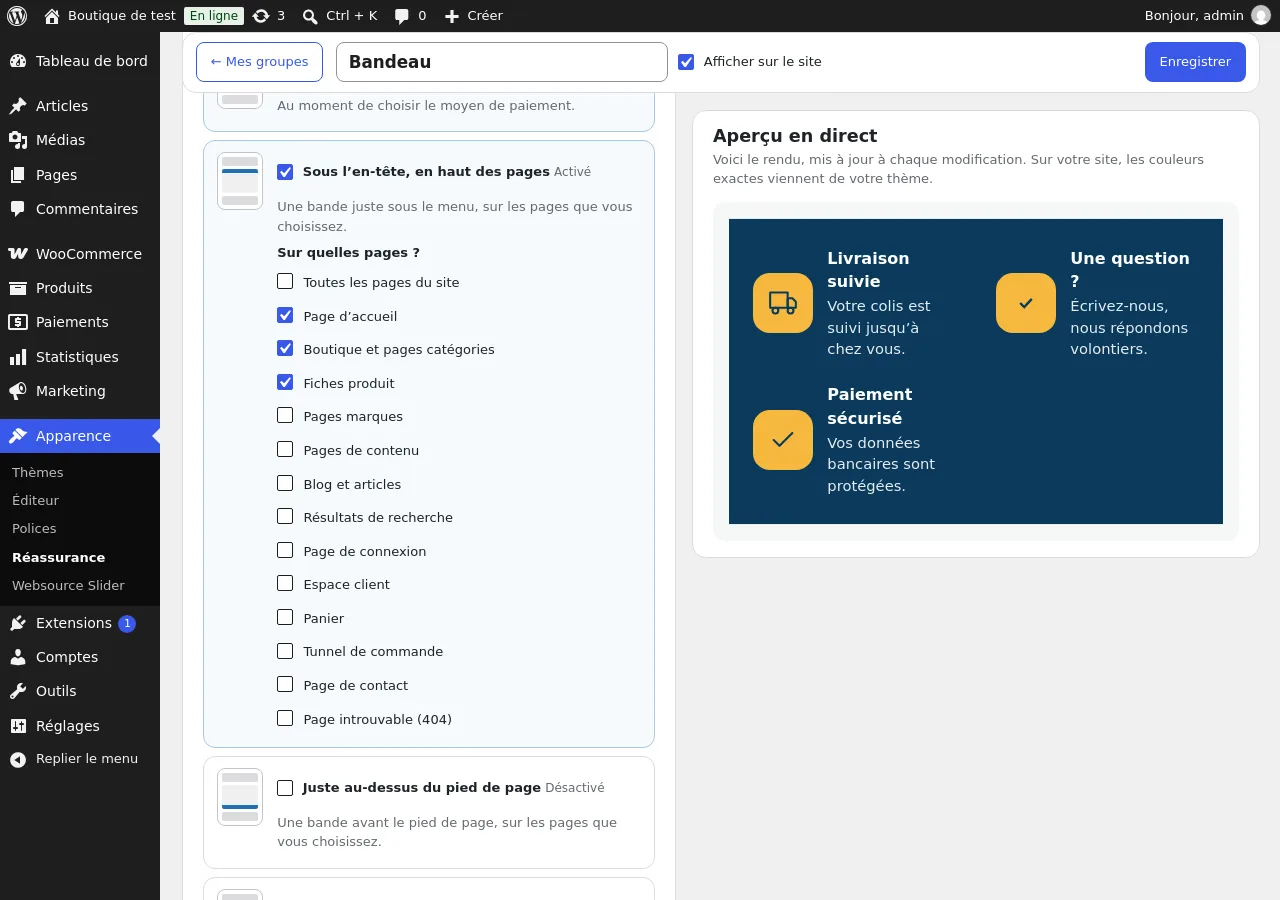The height and width of the screenshot is (900, 1280).
Task: Click the Enregistrer button
Action: click(1195, 62)
